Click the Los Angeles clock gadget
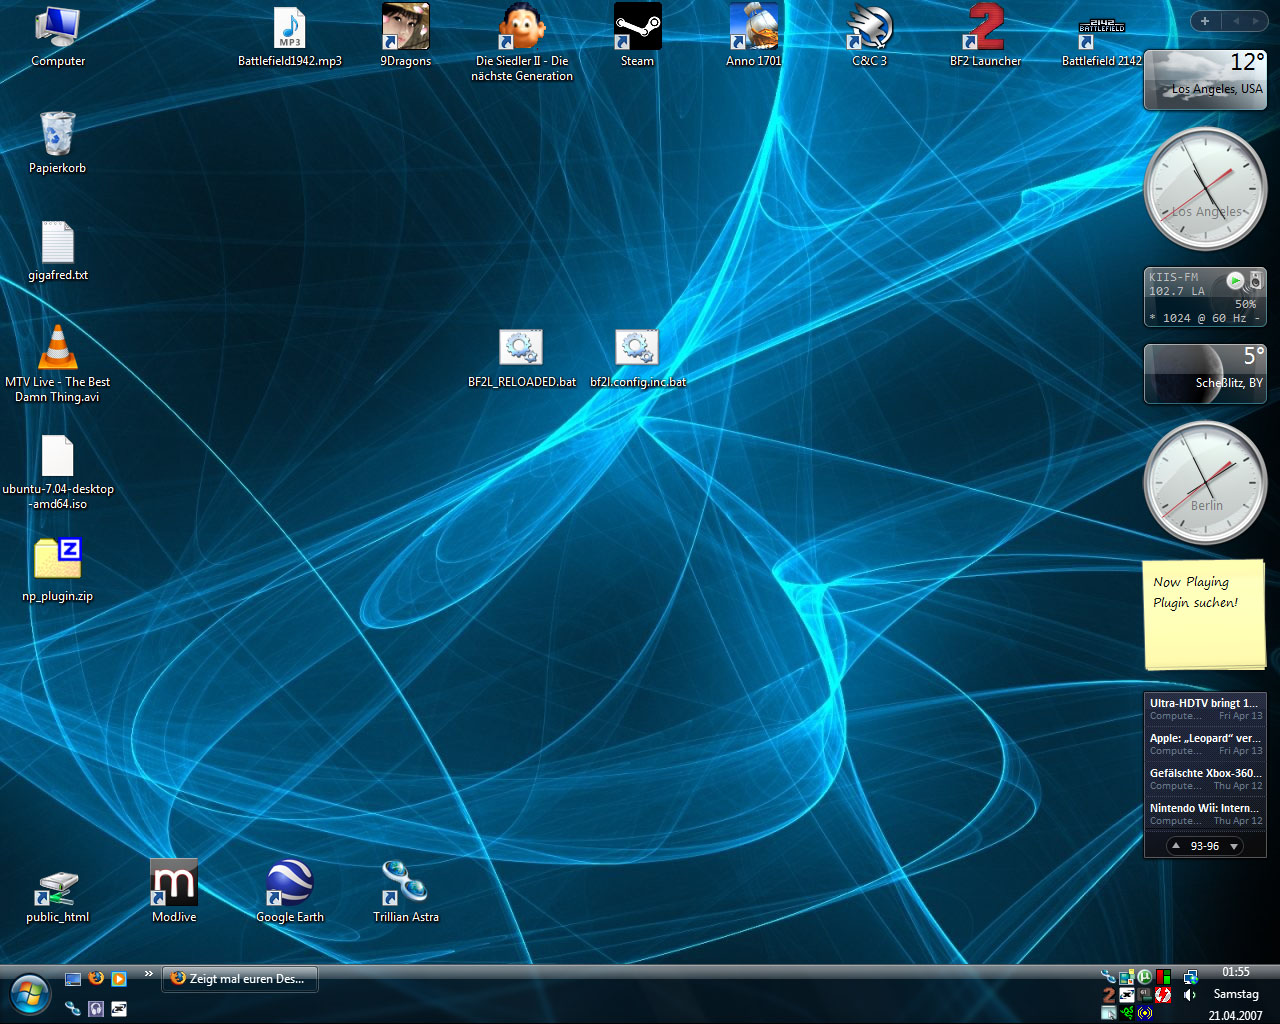Image resolution: width=1280 pixels, height=1024 pixels. pos(1205,188)
